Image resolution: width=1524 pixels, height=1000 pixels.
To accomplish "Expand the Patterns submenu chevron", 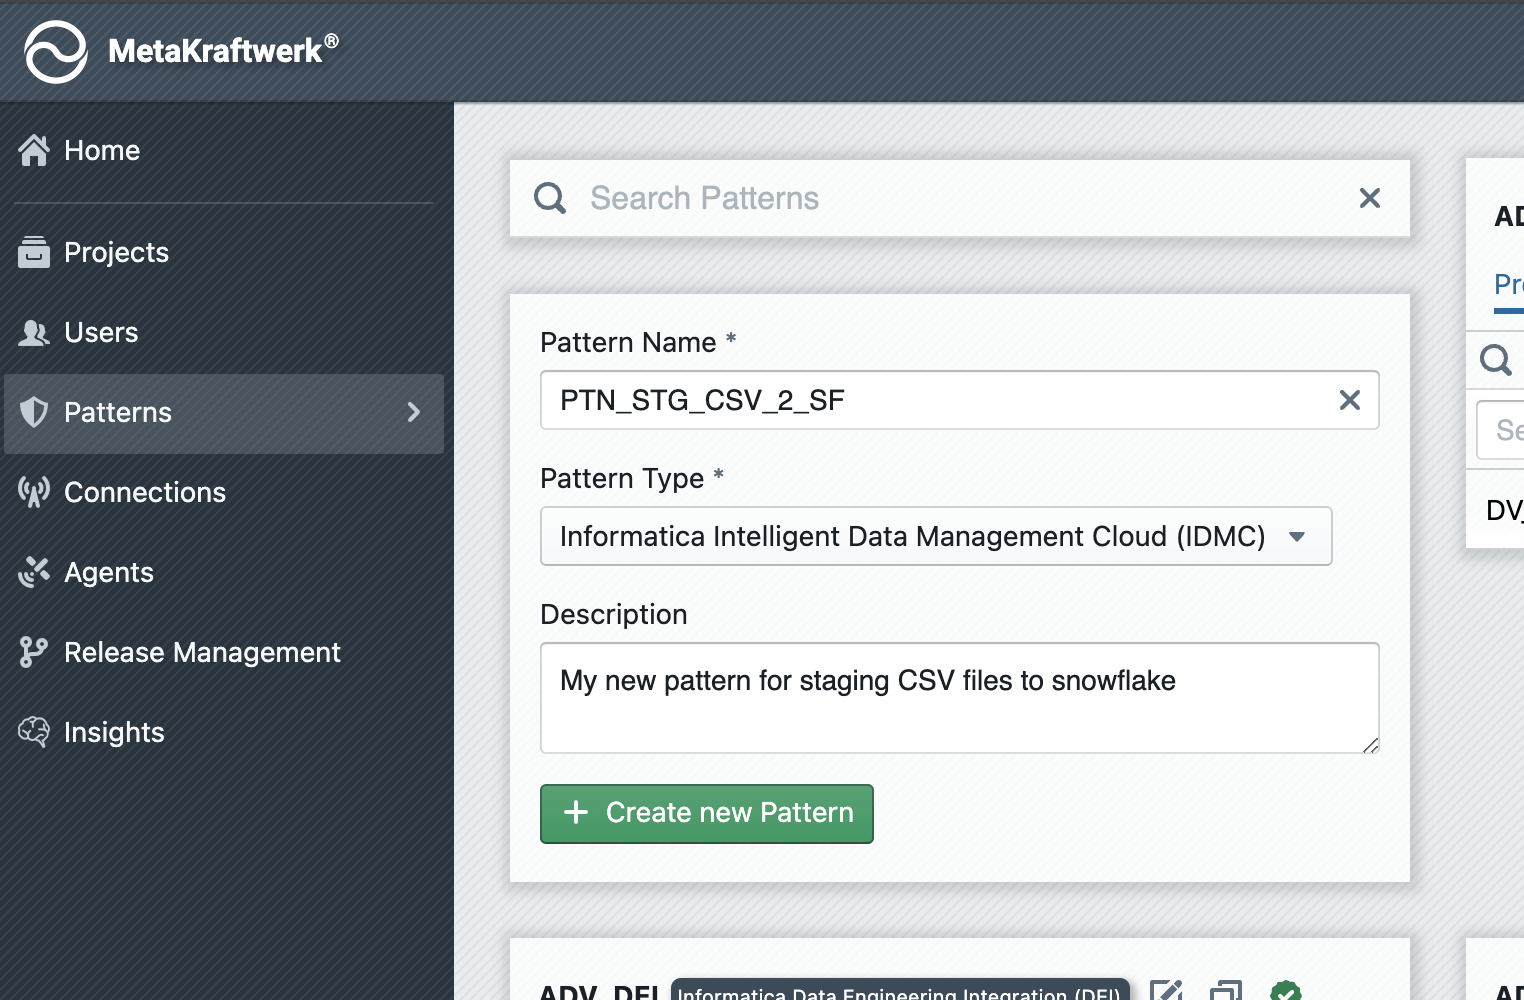I will coord(414,413).
